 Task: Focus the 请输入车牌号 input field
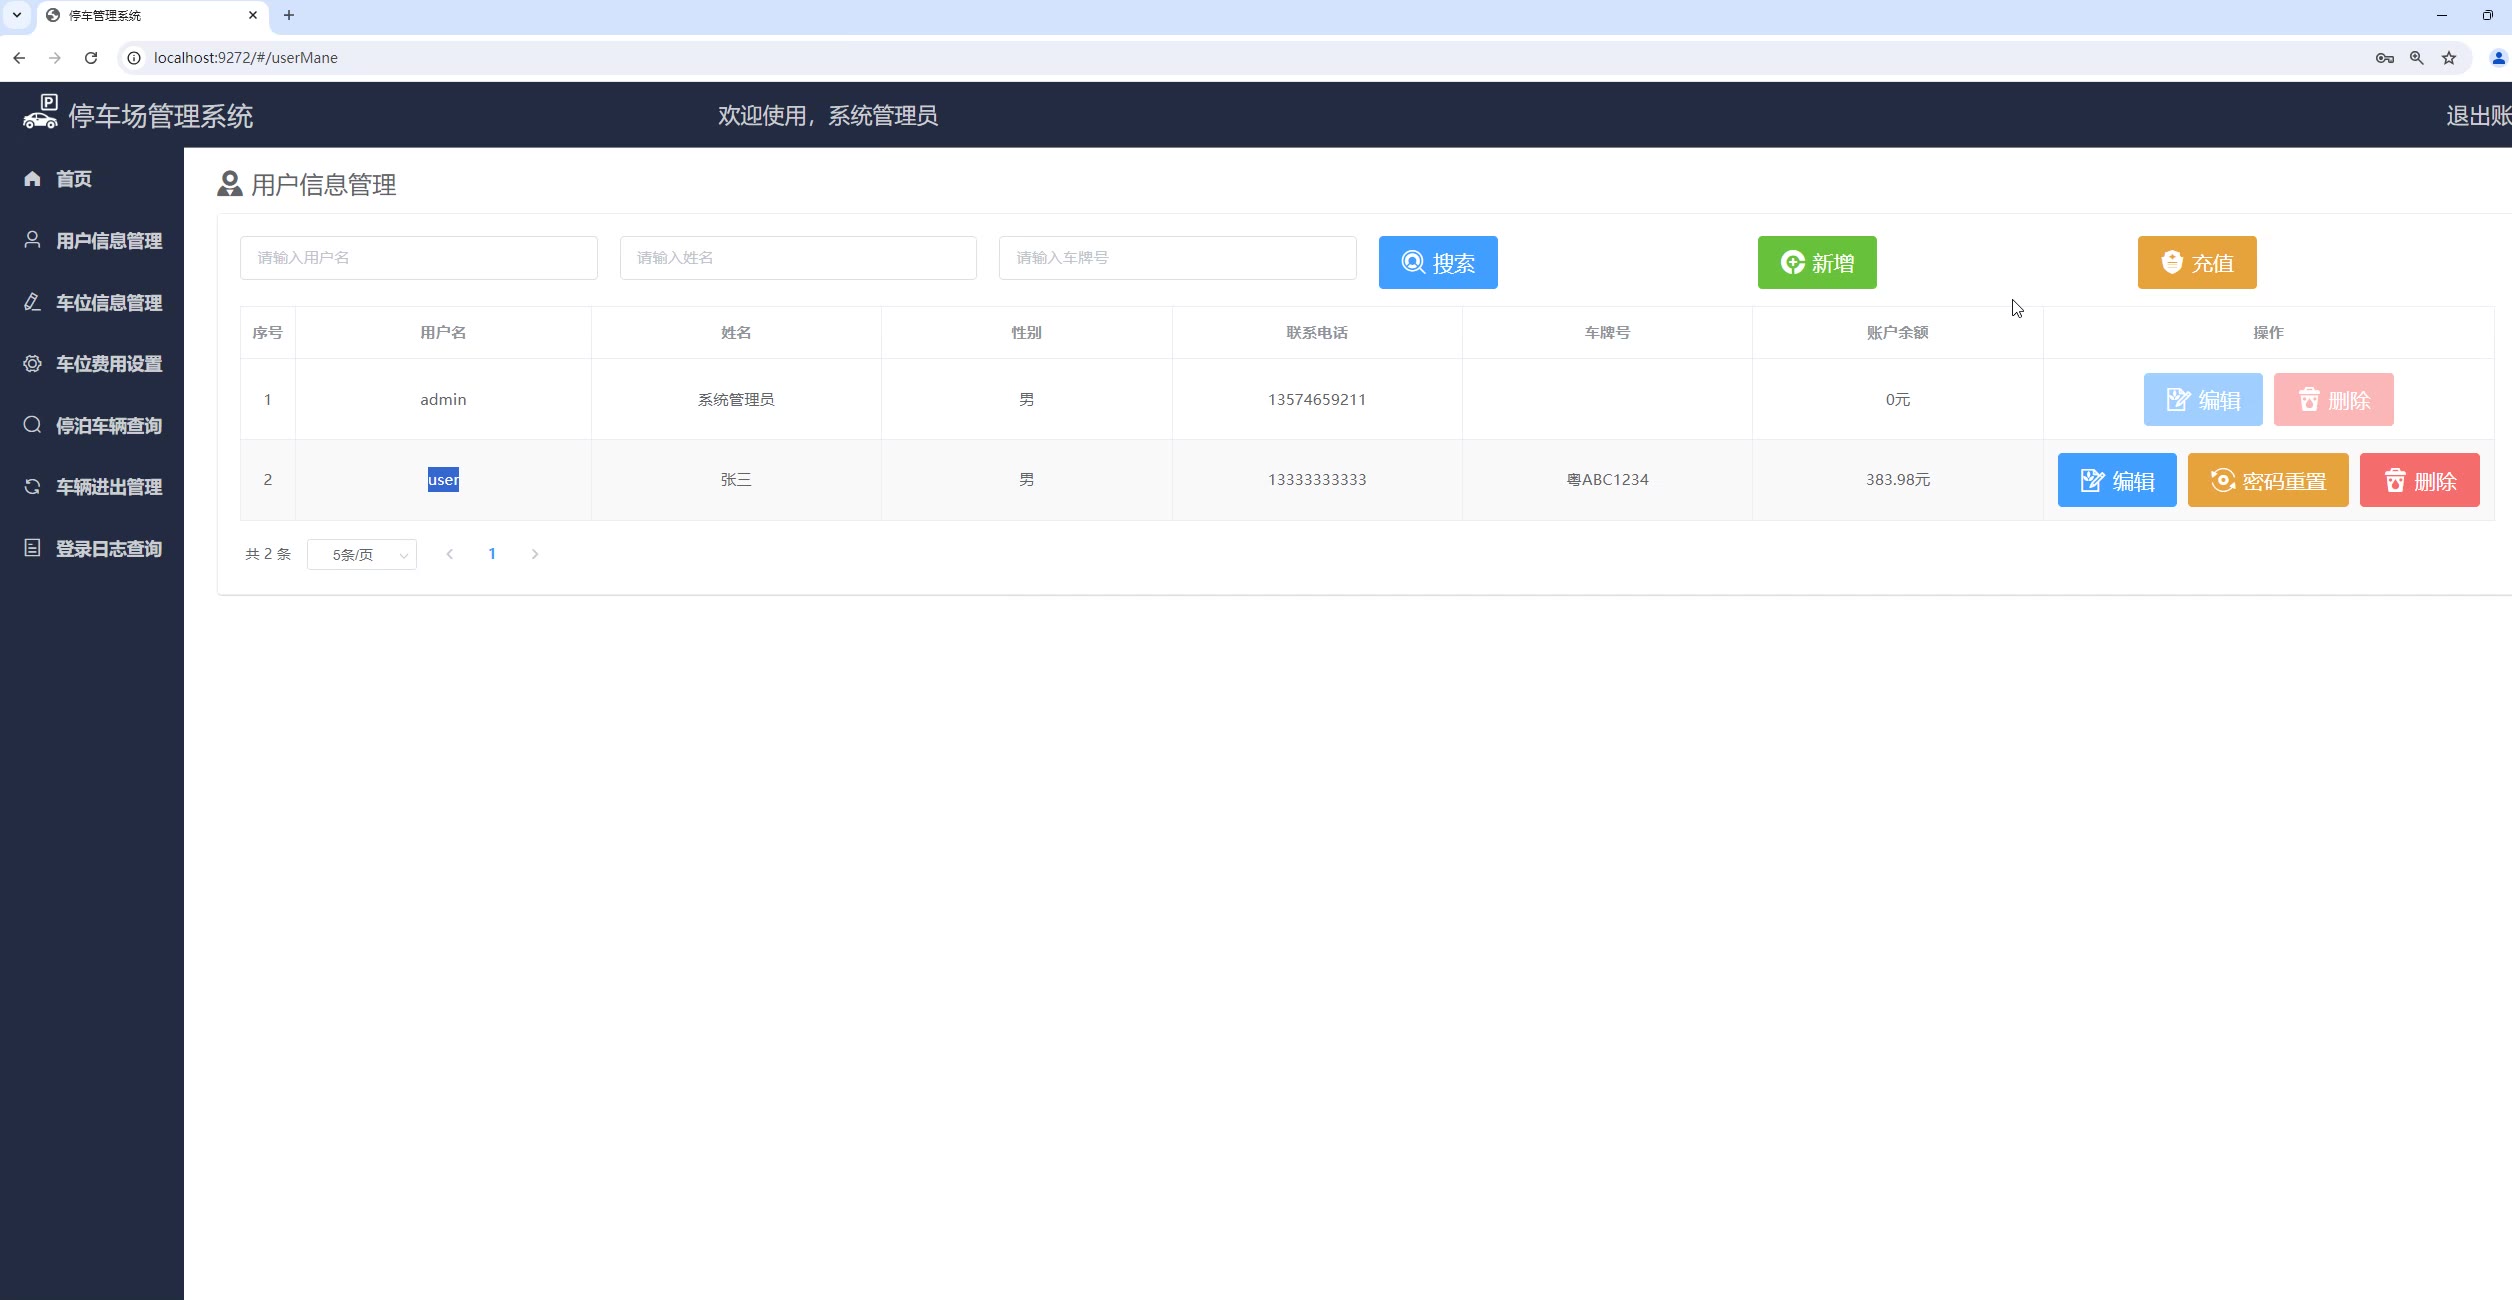[x=1178, y=258]
